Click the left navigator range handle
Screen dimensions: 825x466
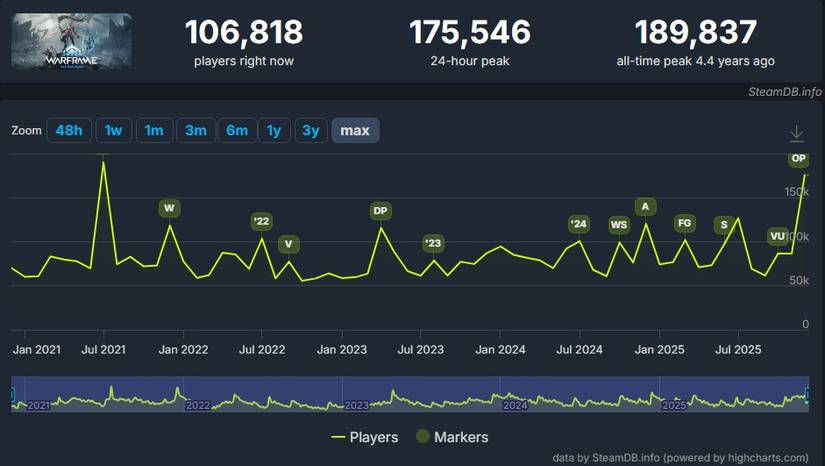pyautogui.click(x=12, y=395)
